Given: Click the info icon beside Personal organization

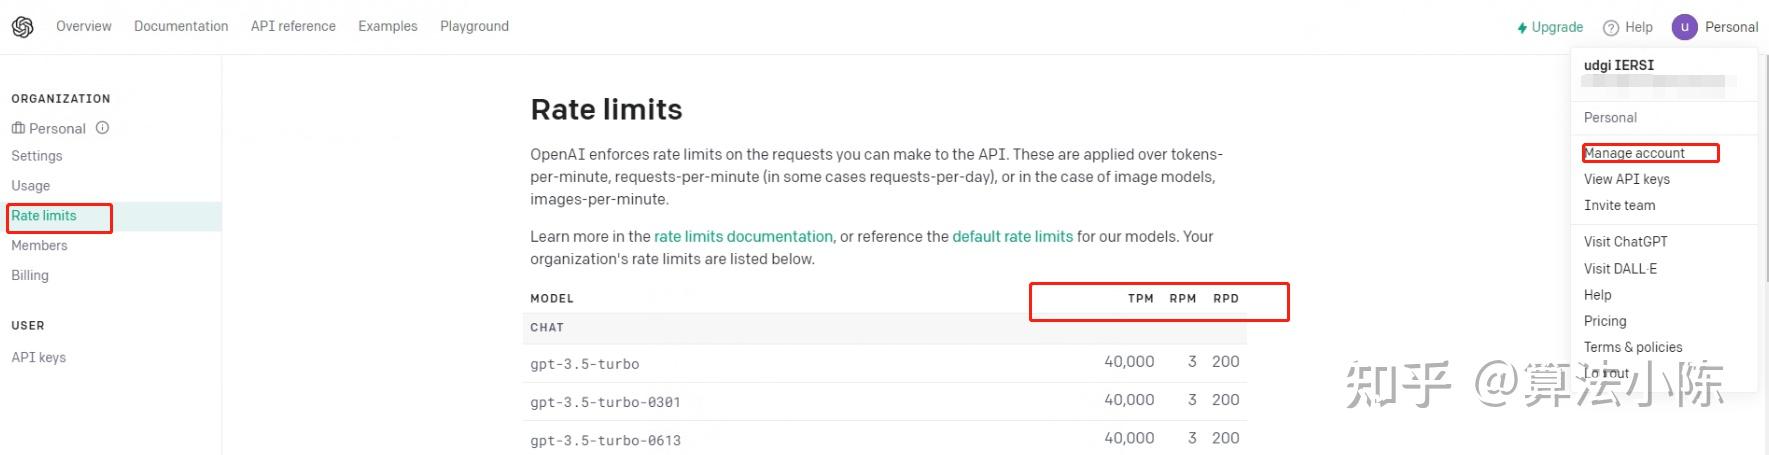Looking at the screenshot, I should click(102, 128).
